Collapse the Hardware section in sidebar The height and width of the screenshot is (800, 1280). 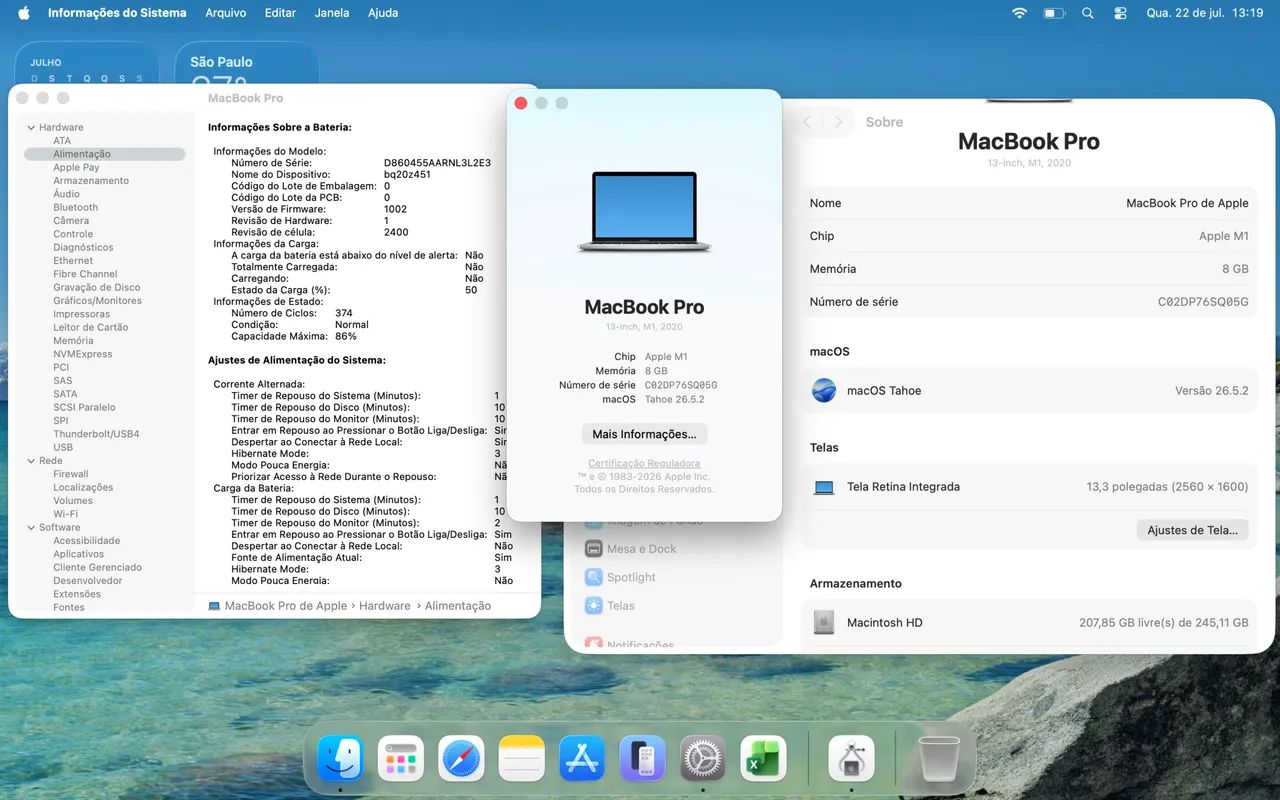[x=31, y=128]
